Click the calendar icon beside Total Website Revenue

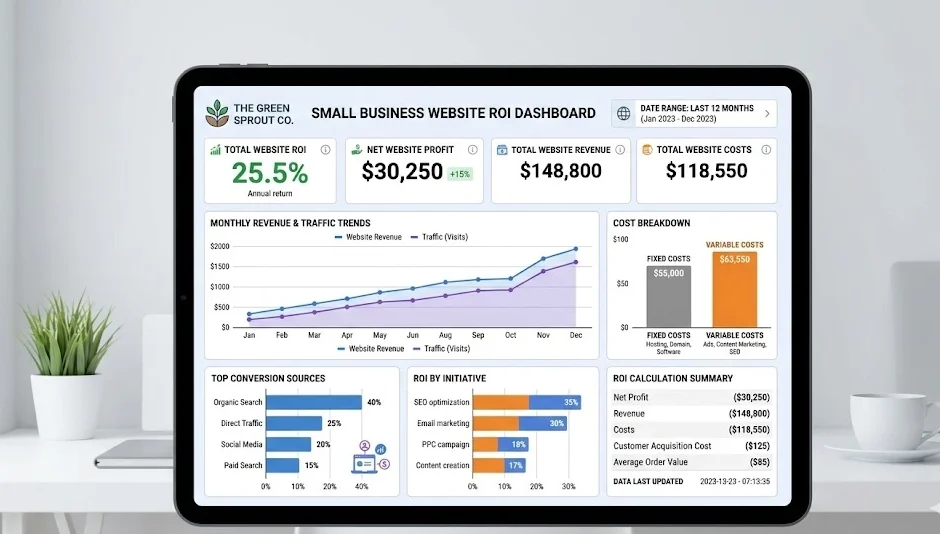coord(502,150)
